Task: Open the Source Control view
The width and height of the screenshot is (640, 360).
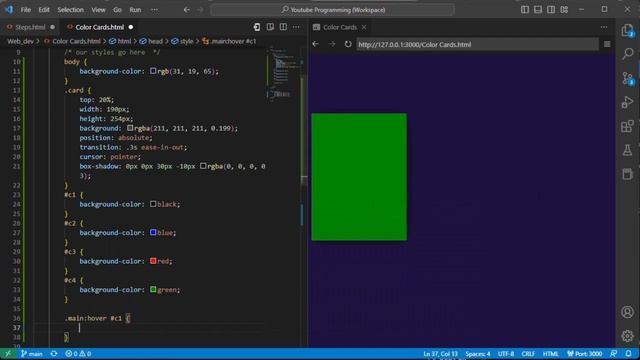Action: [627, 78]
